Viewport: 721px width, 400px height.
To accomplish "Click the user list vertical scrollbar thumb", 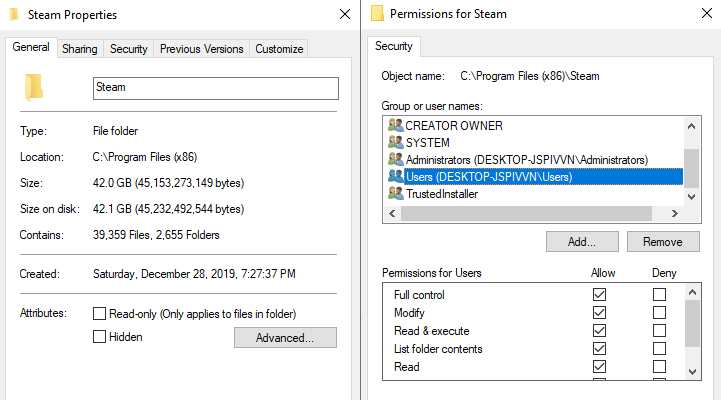I will tap(691, 168).
